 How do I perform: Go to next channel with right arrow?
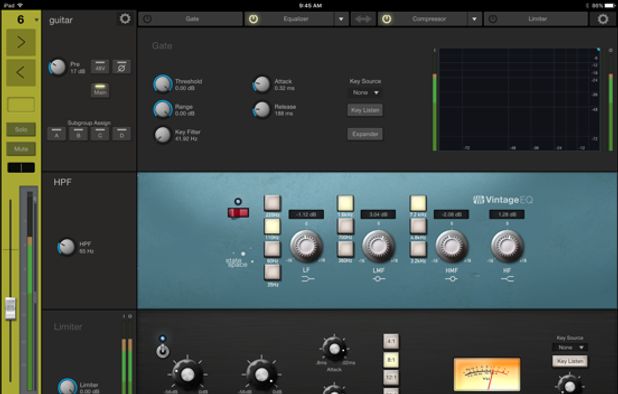point(21,42)
